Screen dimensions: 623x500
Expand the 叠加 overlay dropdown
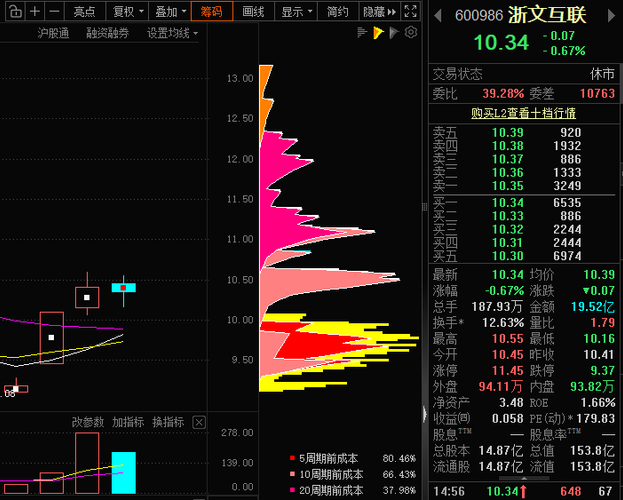(170, 11)
